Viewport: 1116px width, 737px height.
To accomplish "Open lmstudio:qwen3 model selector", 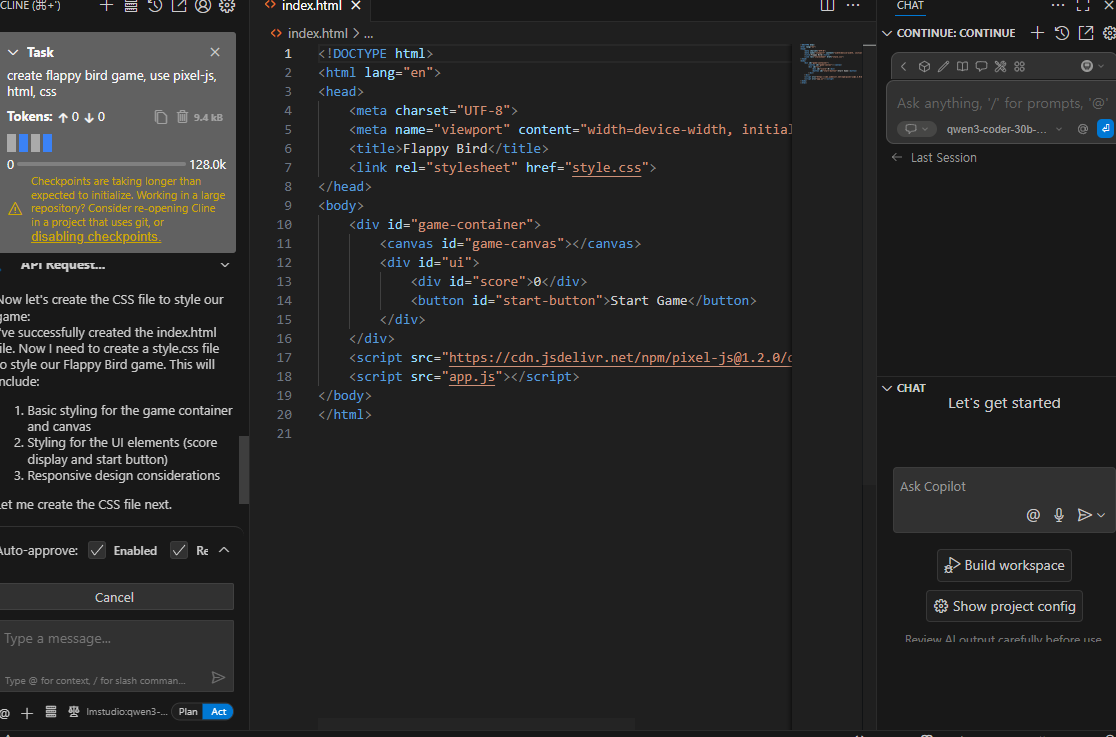I will pyautogui.click(x=127, y=712).
